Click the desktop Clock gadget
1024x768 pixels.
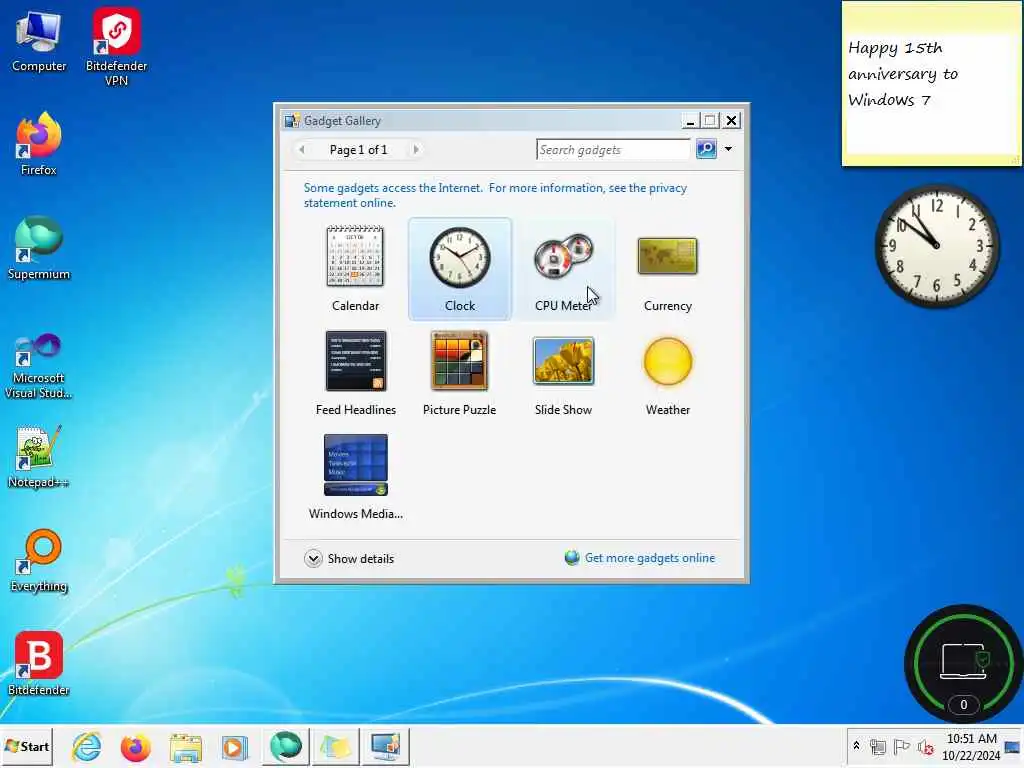[x=936, y=246]
